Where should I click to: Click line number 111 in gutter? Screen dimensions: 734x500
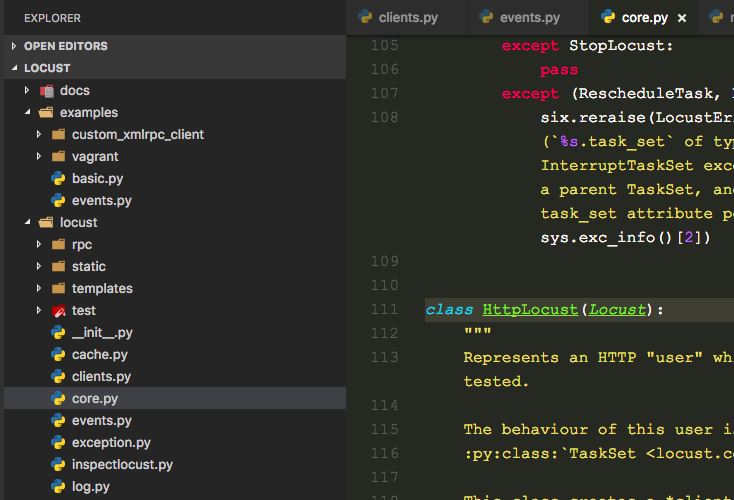coord(384,309)
